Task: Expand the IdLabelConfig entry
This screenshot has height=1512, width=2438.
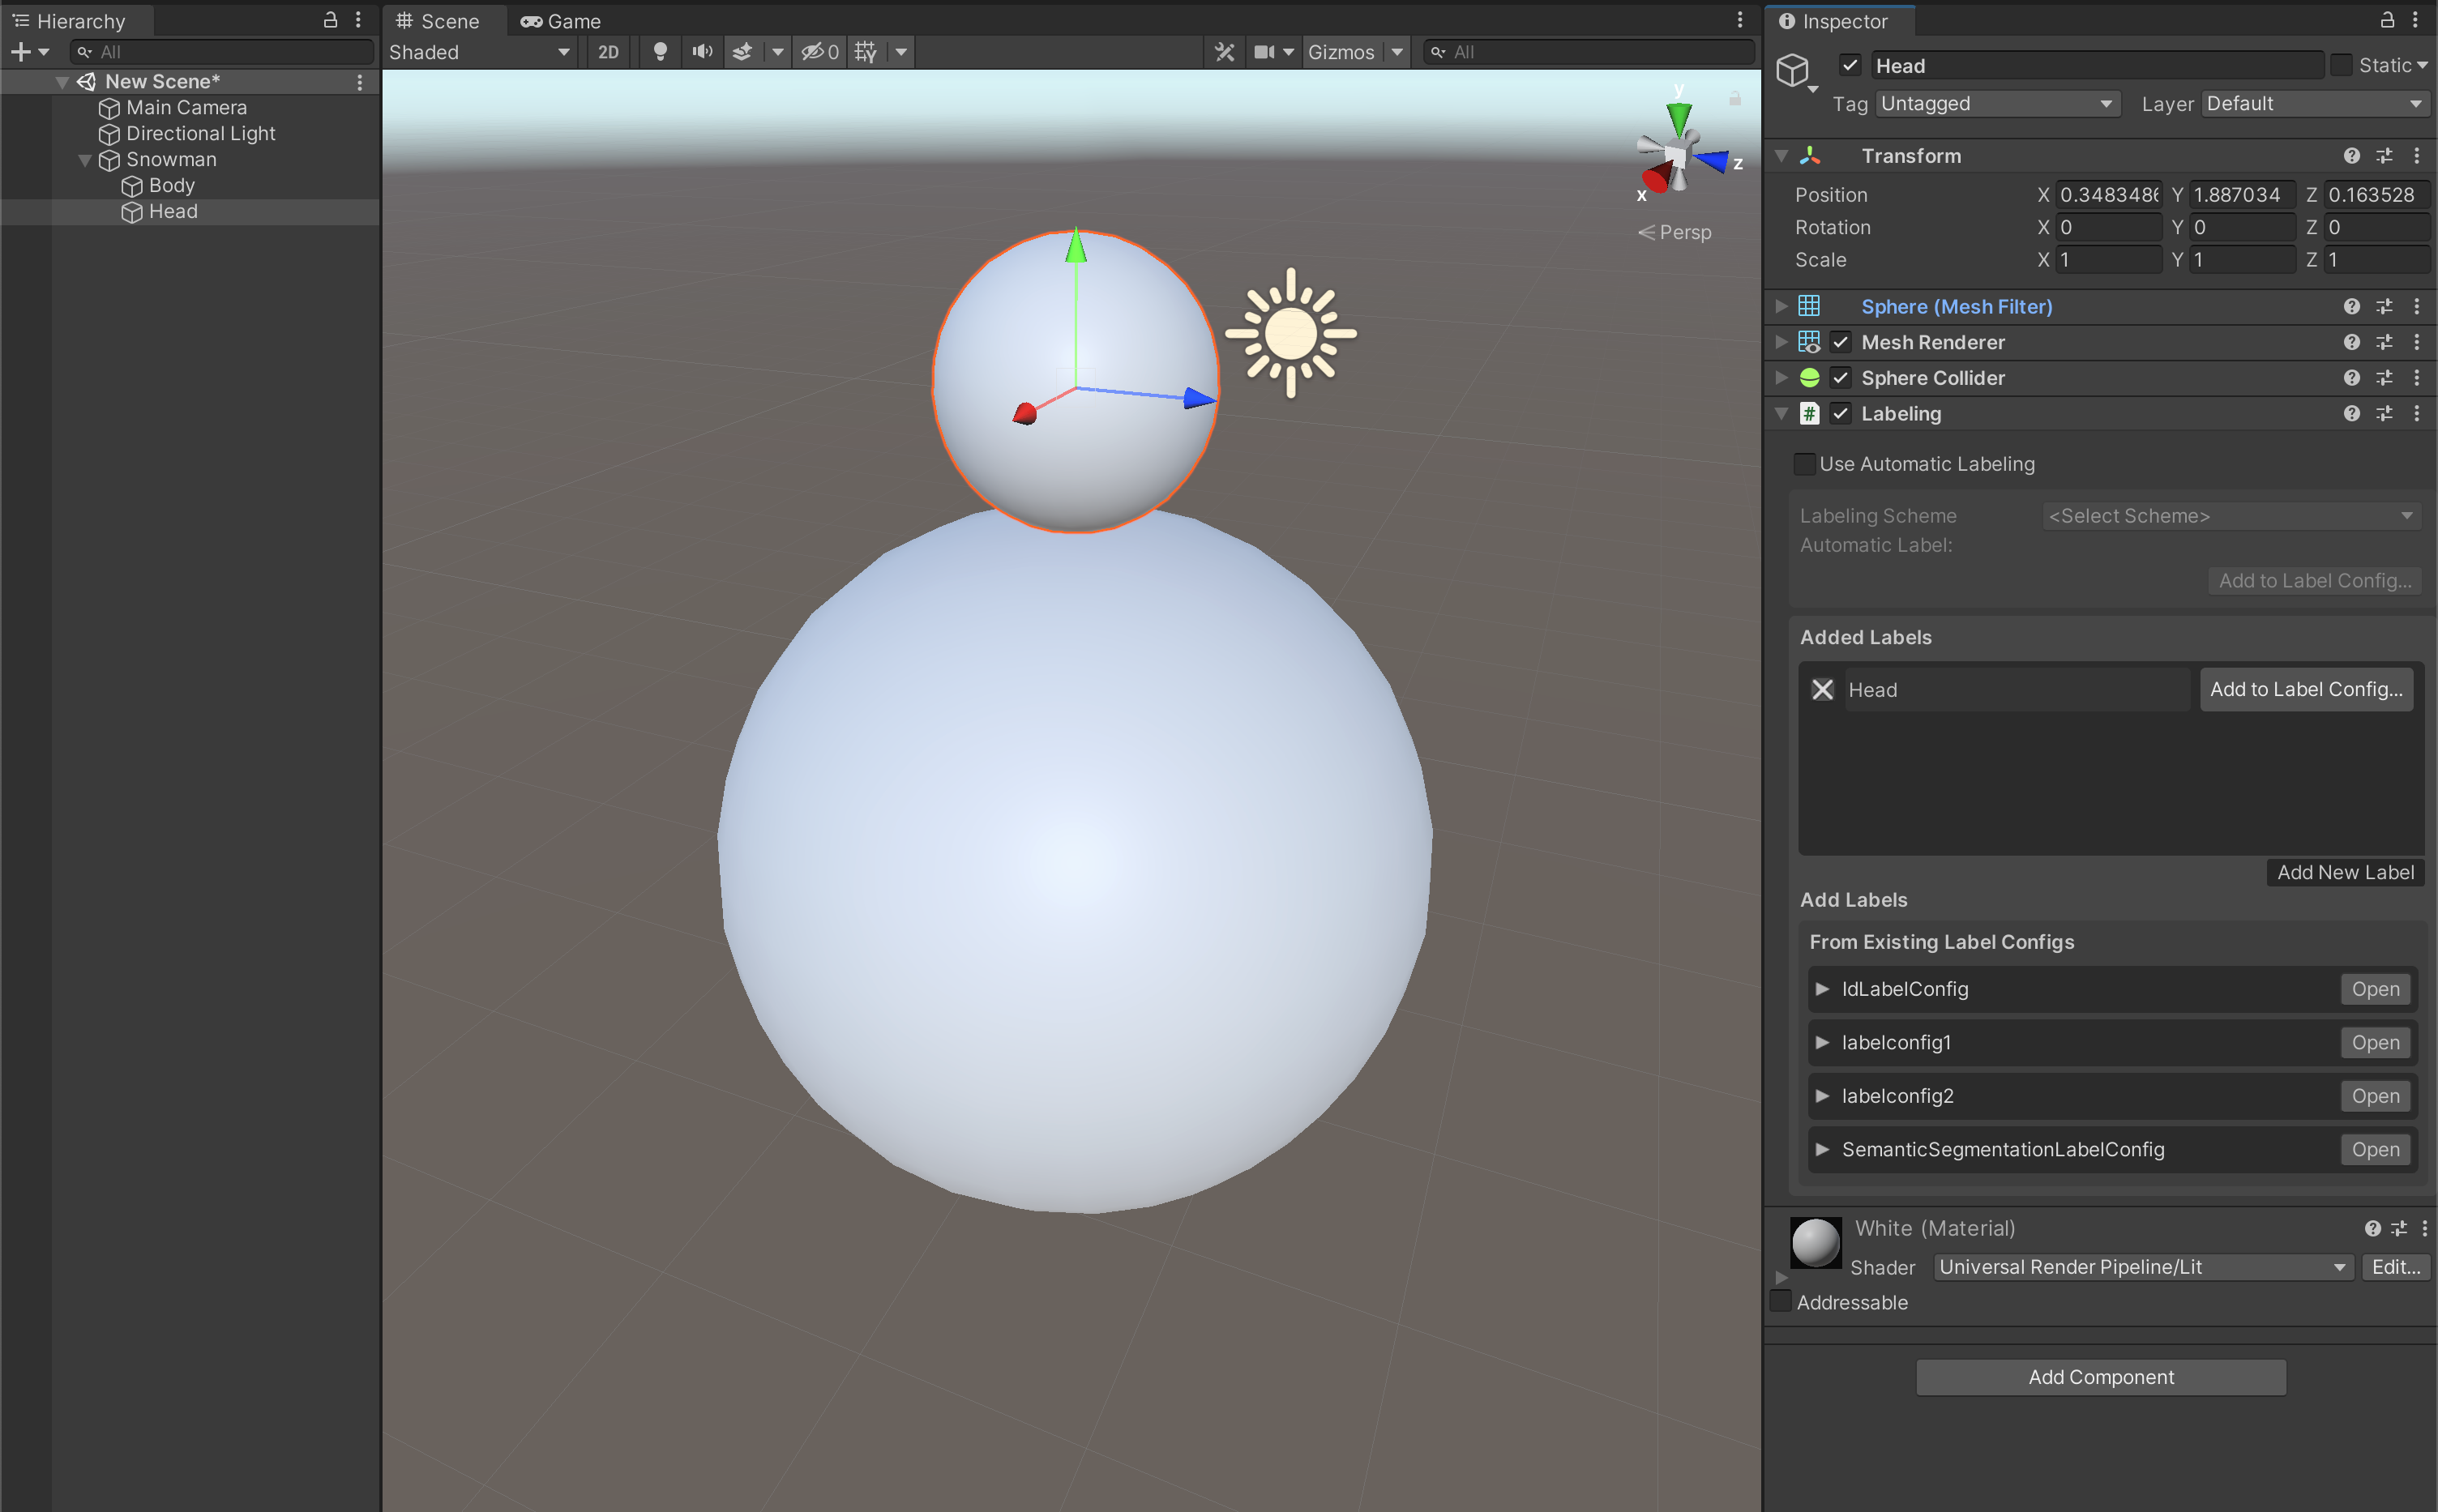Action: pyautogui.click(x=1822, y=989)
